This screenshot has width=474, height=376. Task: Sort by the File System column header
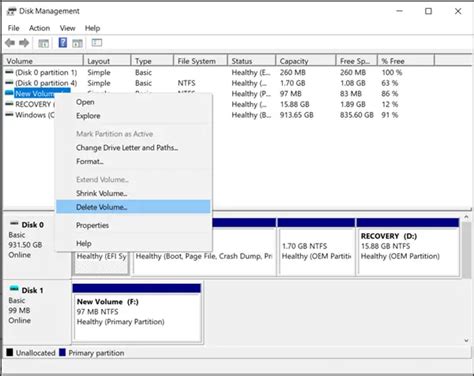pyautogui.click(x=200, y=61)
